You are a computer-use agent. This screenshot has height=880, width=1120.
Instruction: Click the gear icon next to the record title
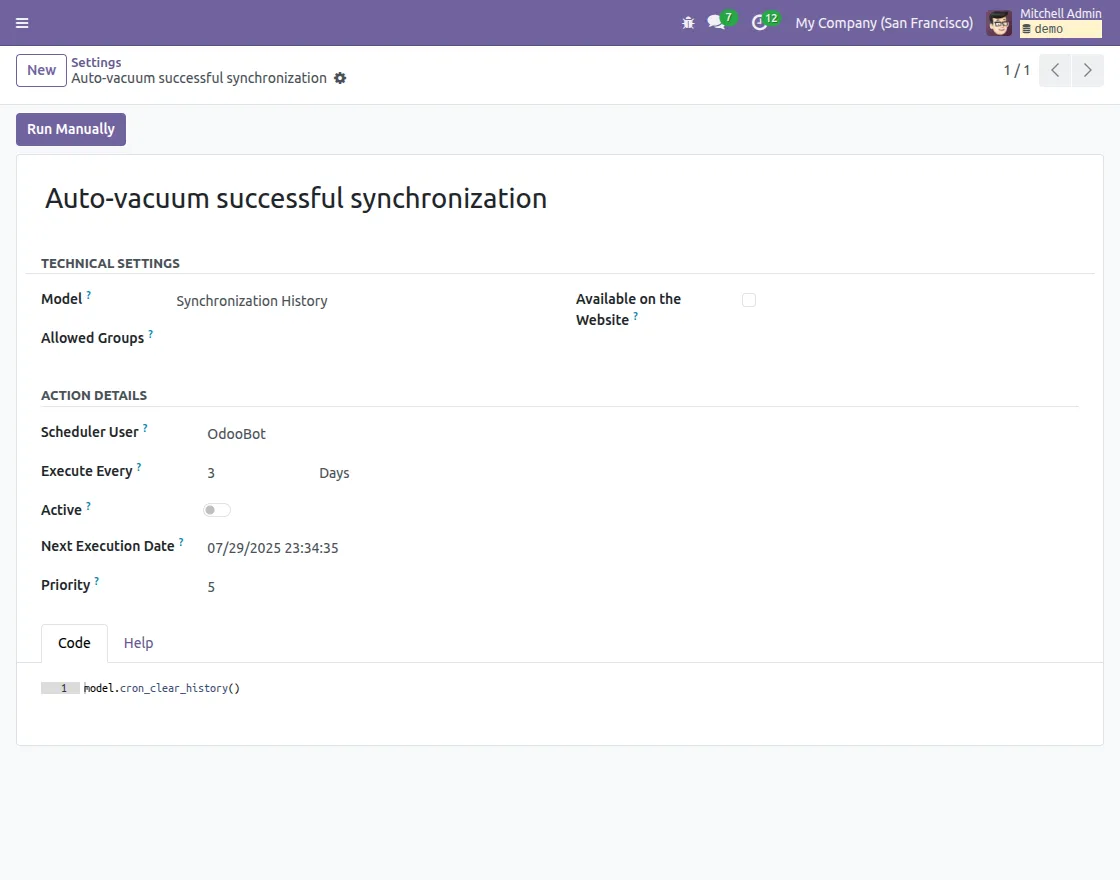click(x=340, y=78)
